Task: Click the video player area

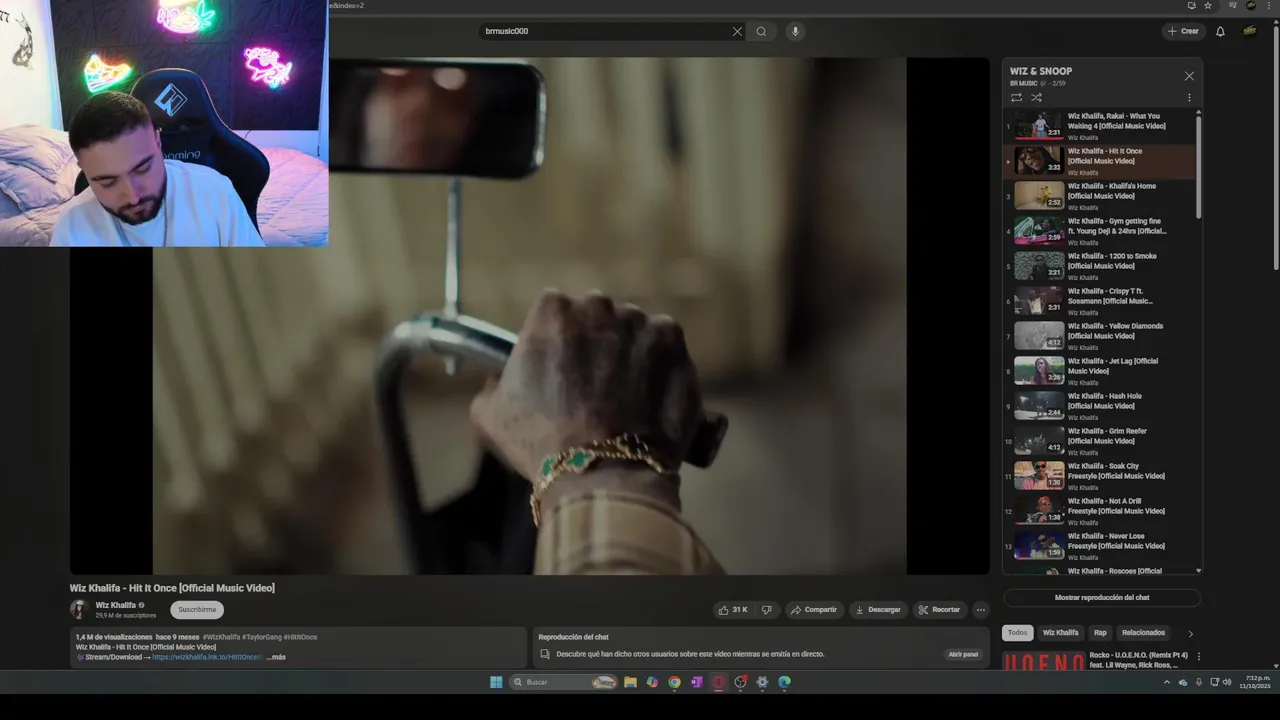Action: pyautogui.click(x=529, y=316)
